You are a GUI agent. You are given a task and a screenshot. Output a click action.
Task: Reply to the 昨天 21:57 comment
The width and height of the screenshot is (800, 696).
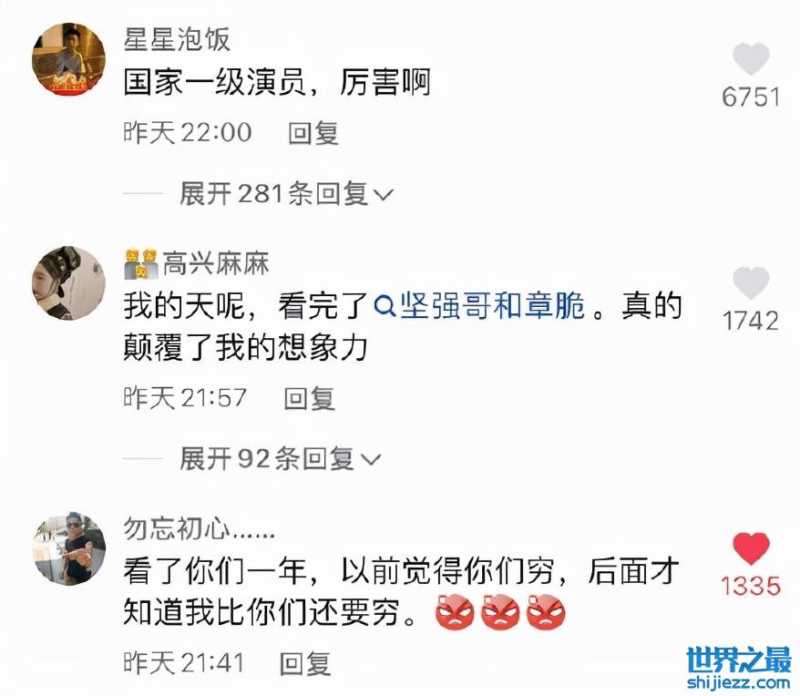click(x=309, y=398)
